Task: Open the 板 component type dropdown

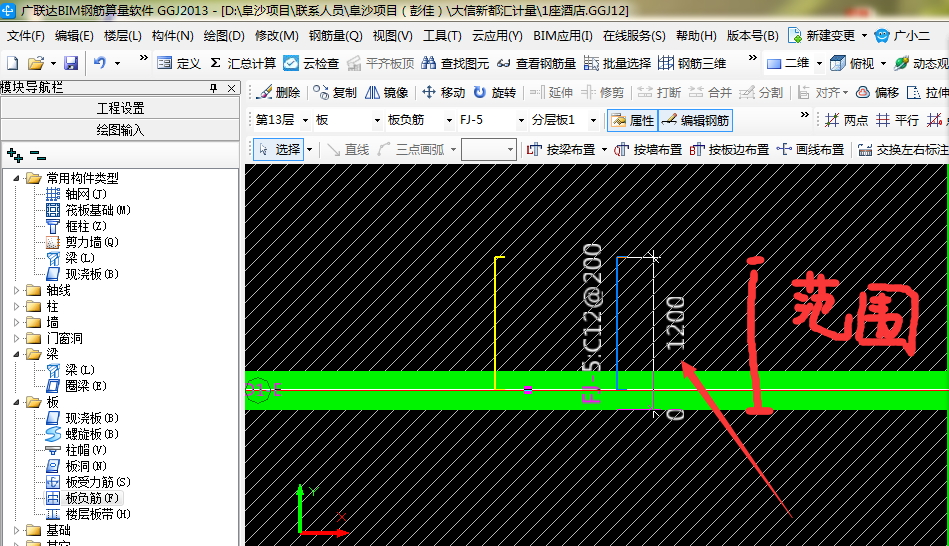Action: [377, 120]
